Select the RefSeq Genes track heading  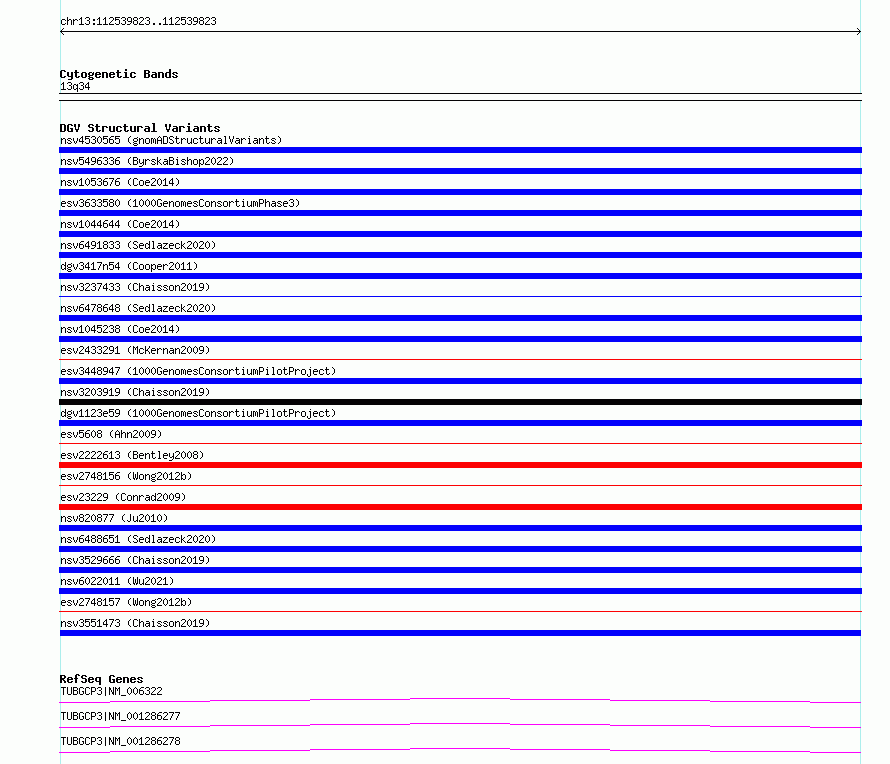[101, 679]
